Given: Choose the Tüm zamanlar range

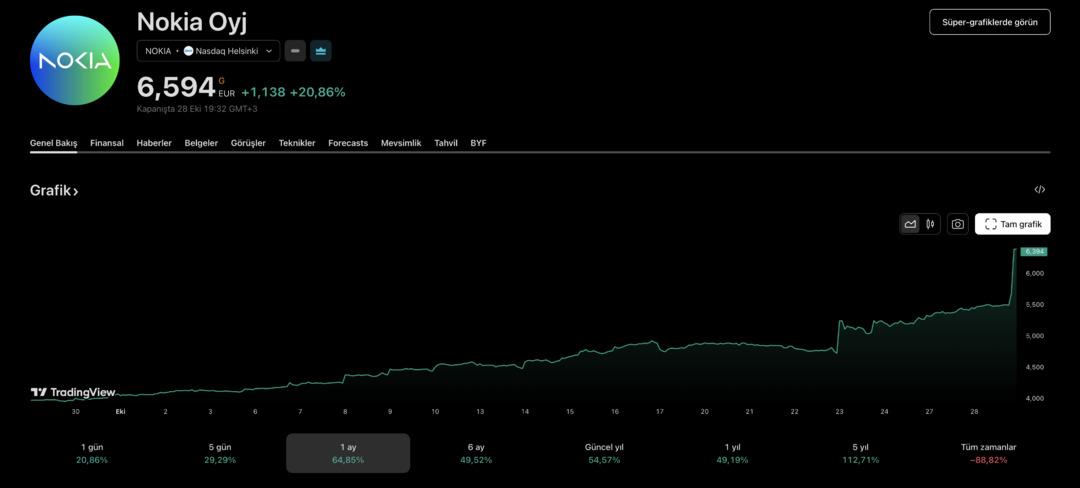Looking at the screenshot, I should pos(988,453).
